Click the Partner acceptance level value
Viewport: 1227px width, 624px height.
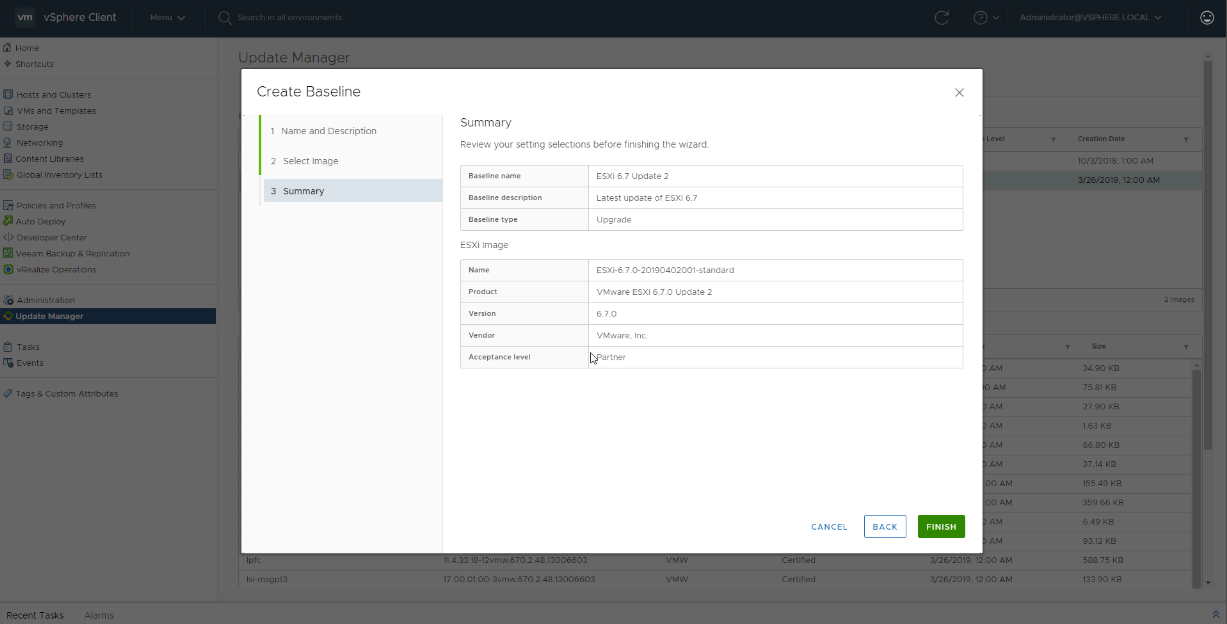(611, 357)
